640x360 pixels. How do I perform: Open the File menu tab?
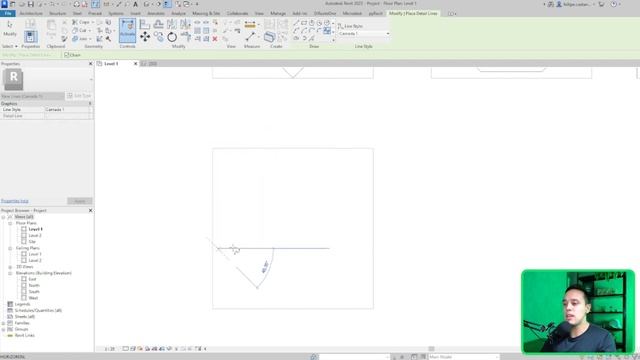pos(8,13)
